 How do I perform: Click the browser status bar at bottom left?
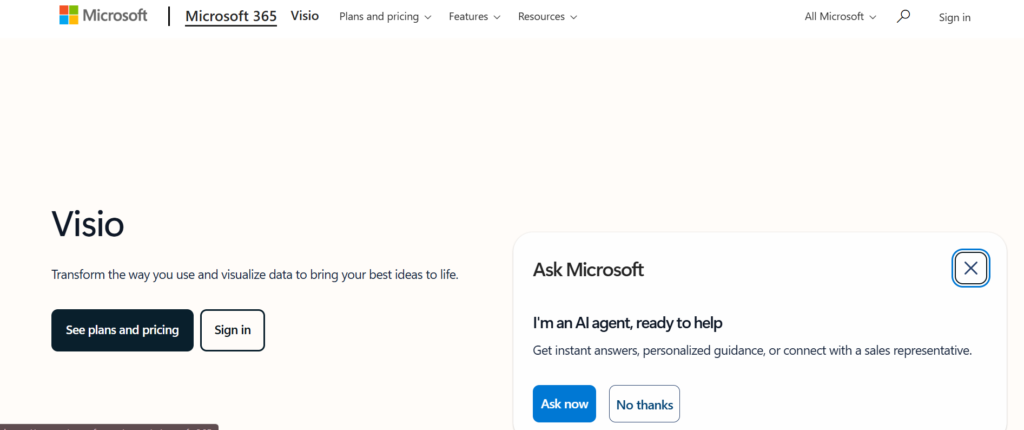(x=108, y=426)
